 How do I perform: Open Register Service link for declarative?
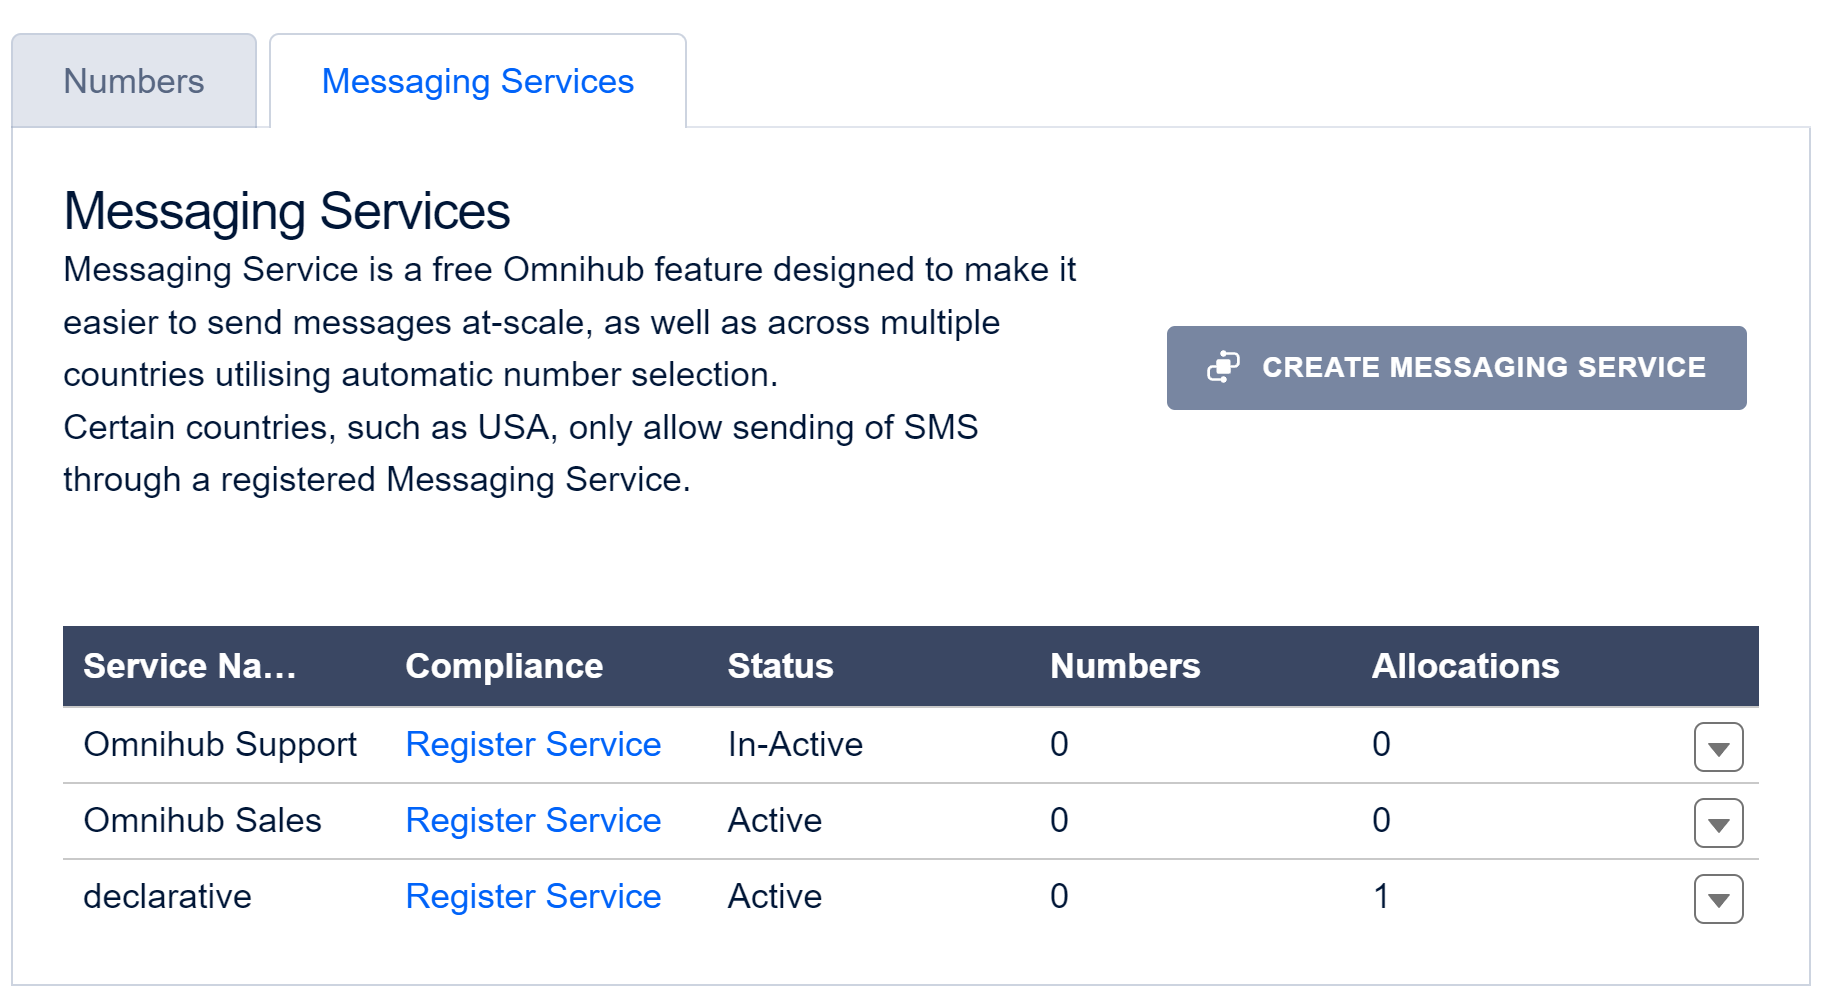click(x=533, y=896)
